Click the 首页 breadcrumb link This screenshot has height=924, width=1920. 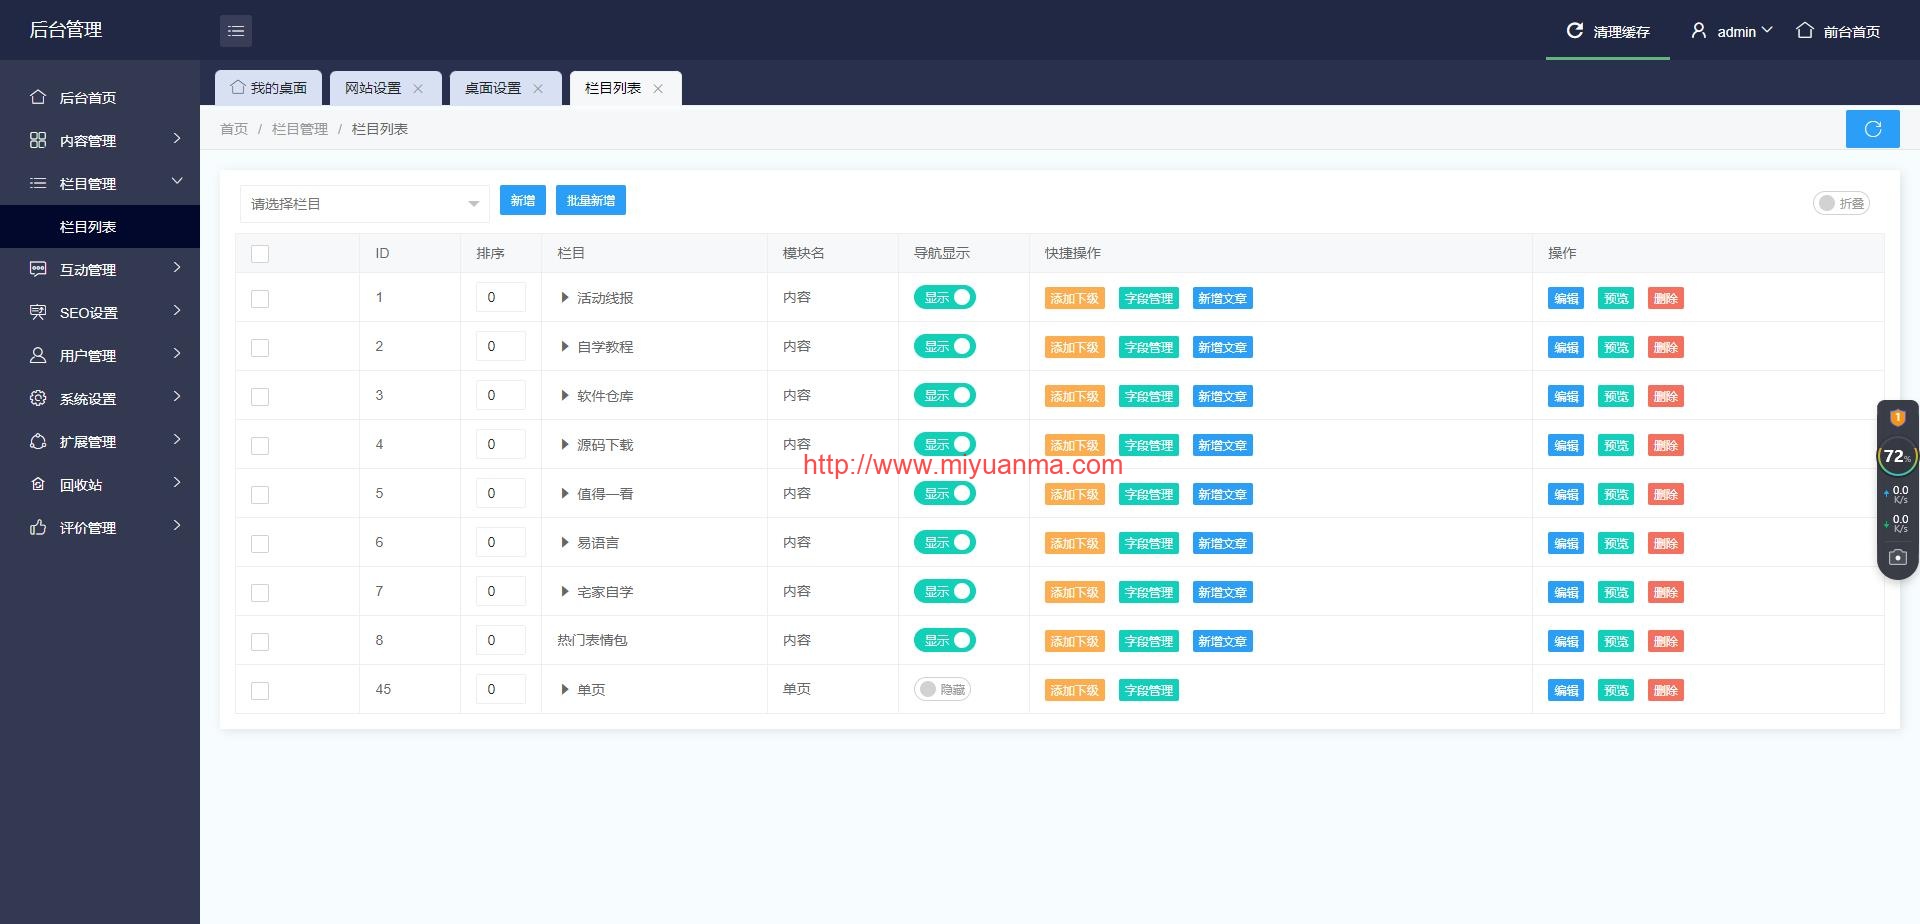(234, 129)
